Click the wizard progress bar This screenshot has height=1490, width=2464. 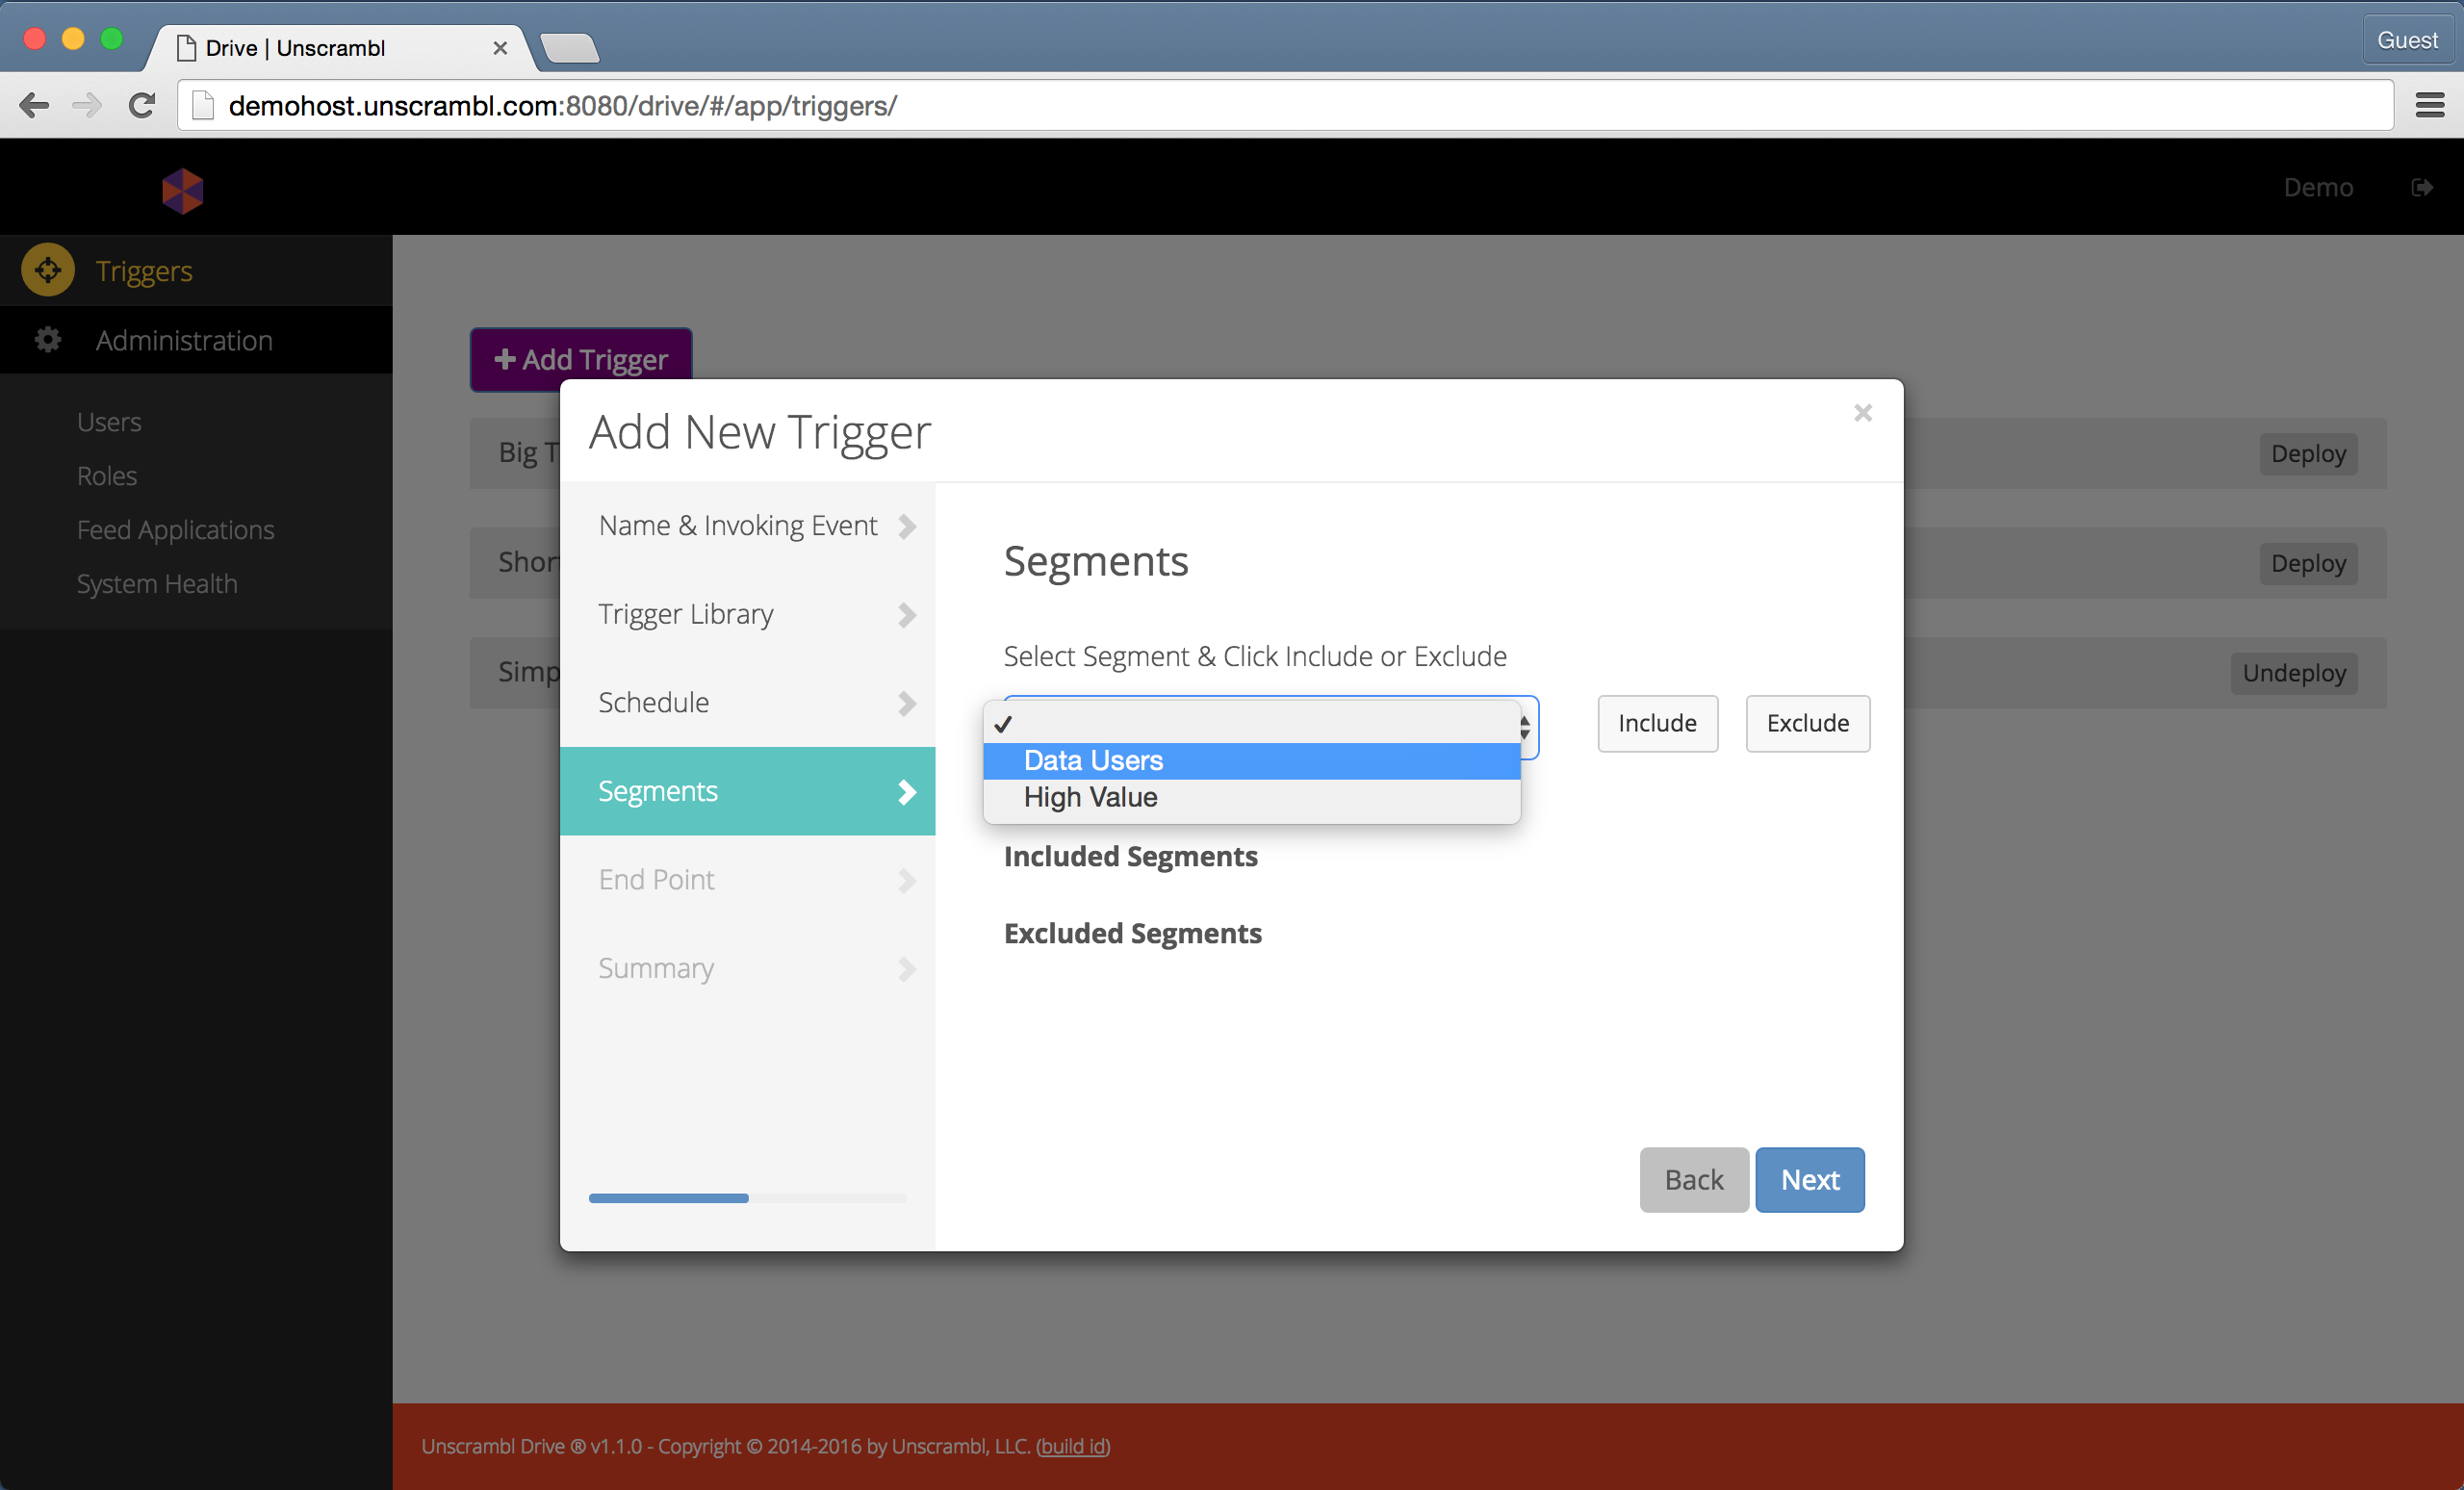(x=747, y=1198)
